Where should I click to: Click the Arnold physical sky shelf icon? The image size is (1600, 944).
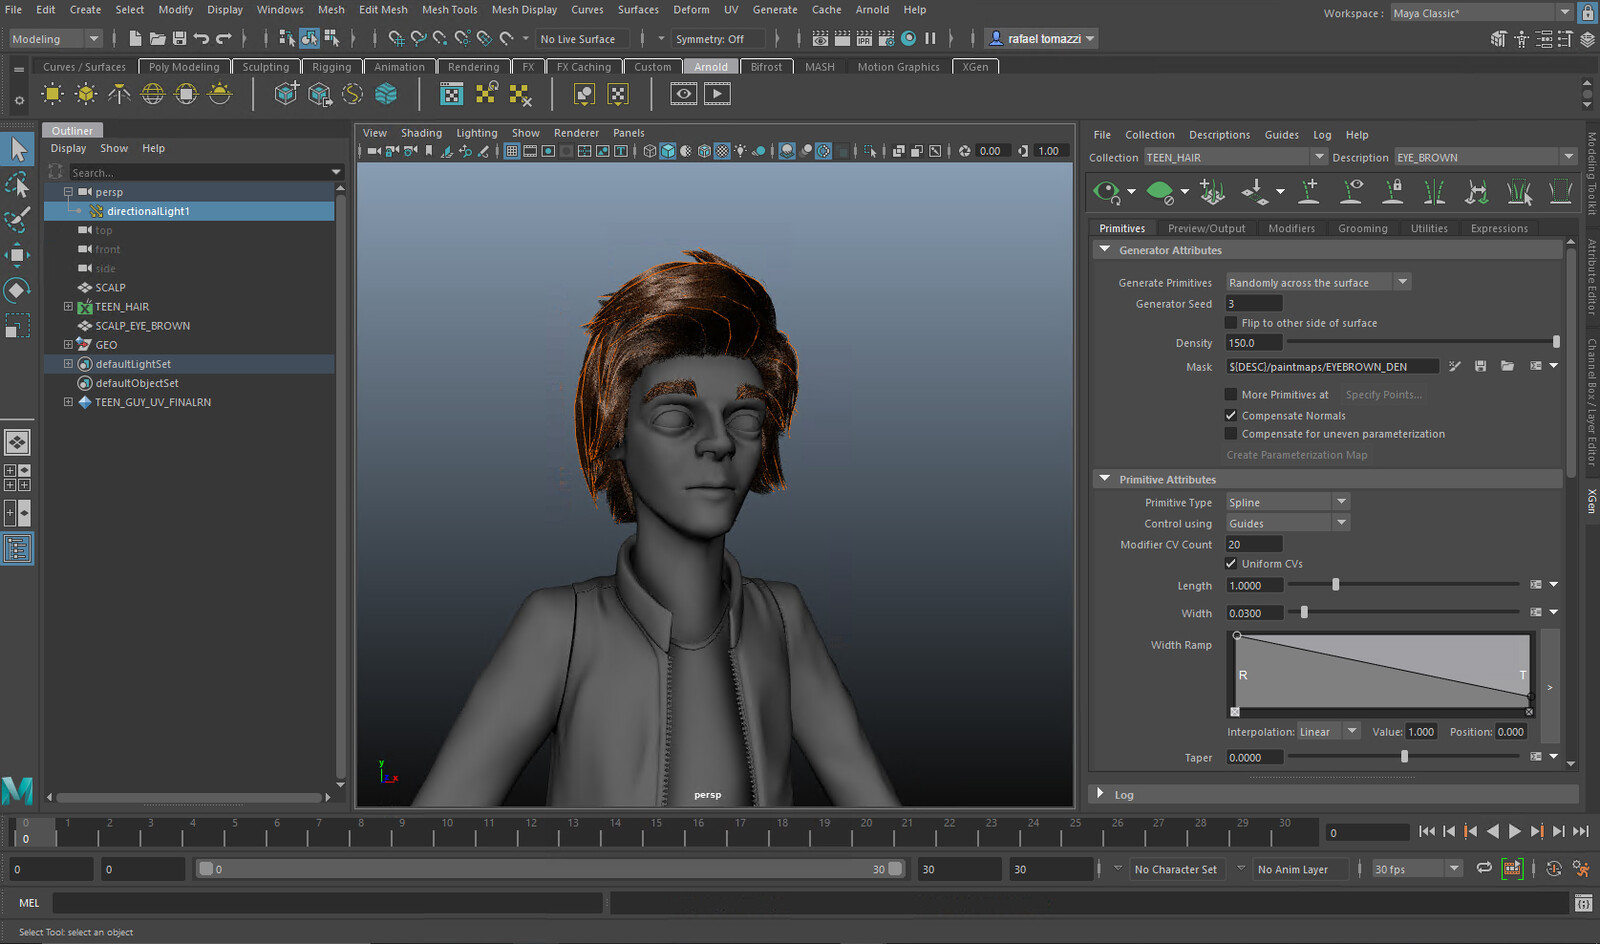coord(220,94)
